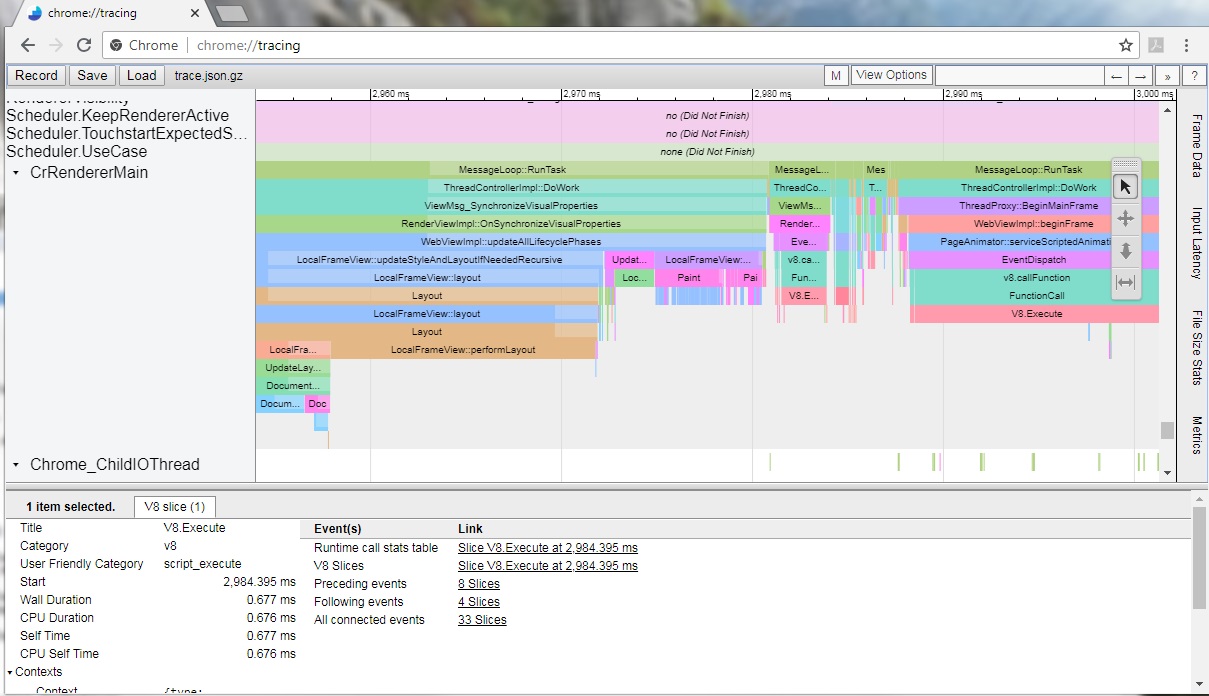The height and width of the screenshot is (696, 1209).
Task: Jump to next search result arrow
Action: coord(1141,76)
